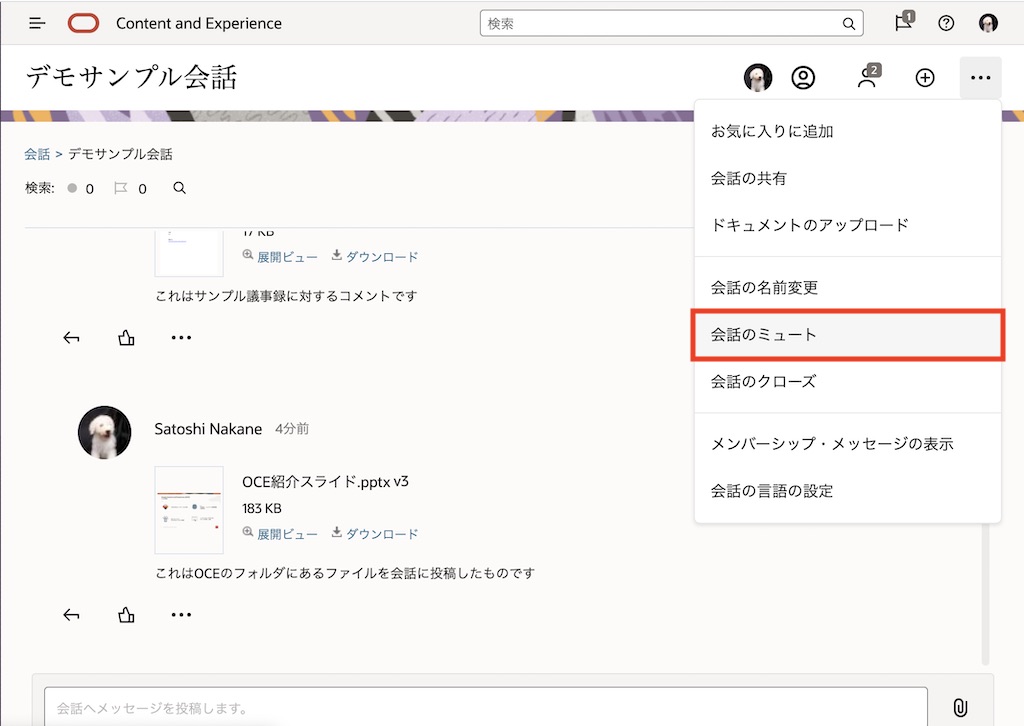Screen dimensions: 1024x726
Task: Mute the conversation via 会話のミュート
Action: [847, 335]
